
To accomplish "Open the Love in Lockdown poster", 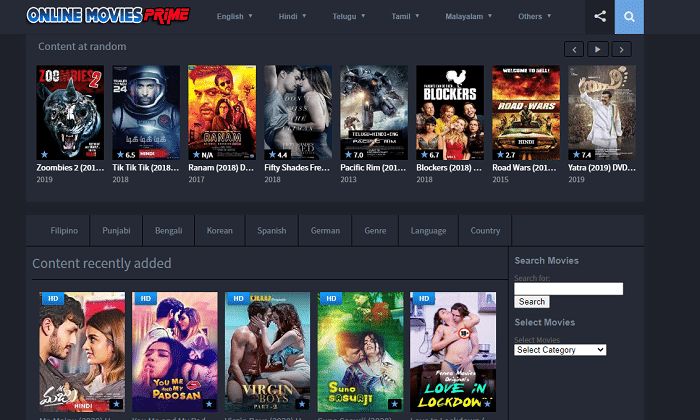I will [453, 352].
